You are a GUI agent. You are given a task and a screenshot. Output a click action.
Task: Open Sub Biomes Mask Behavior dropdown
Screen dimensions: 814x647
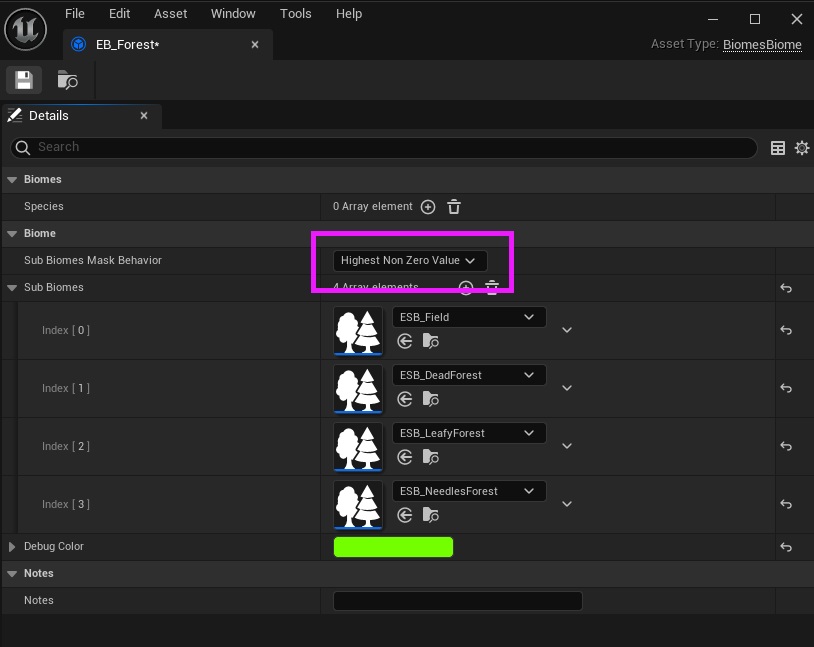409,260
